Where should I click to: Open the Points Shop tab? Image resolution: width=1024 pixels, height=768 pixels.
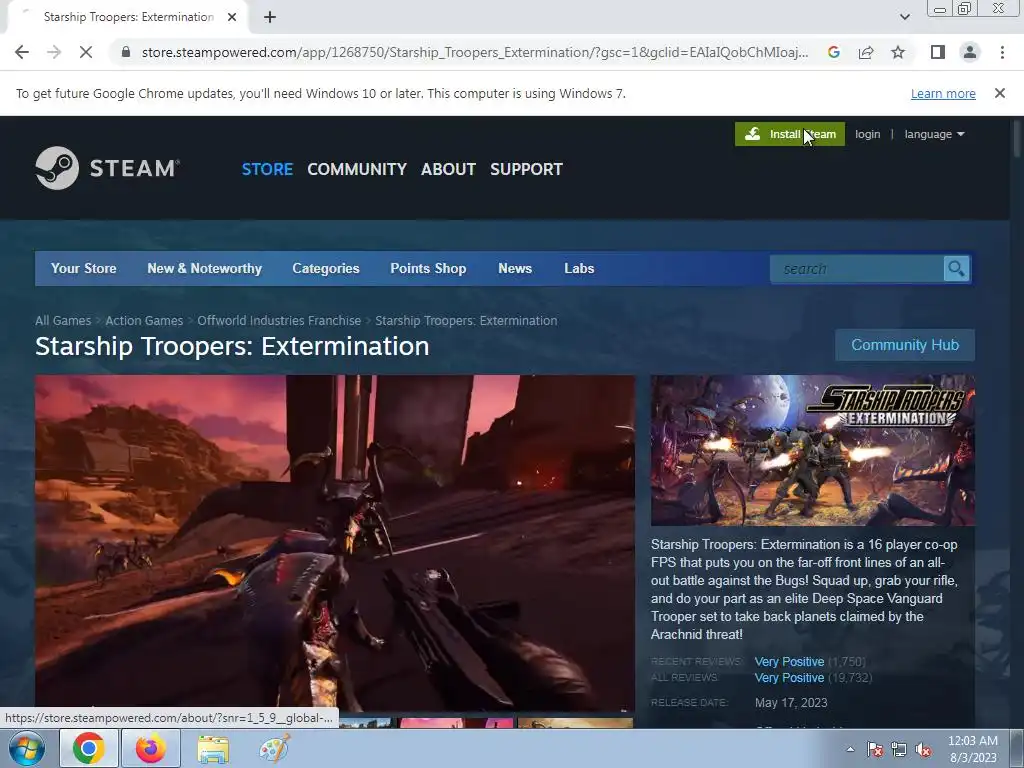[x=428, y=268]
